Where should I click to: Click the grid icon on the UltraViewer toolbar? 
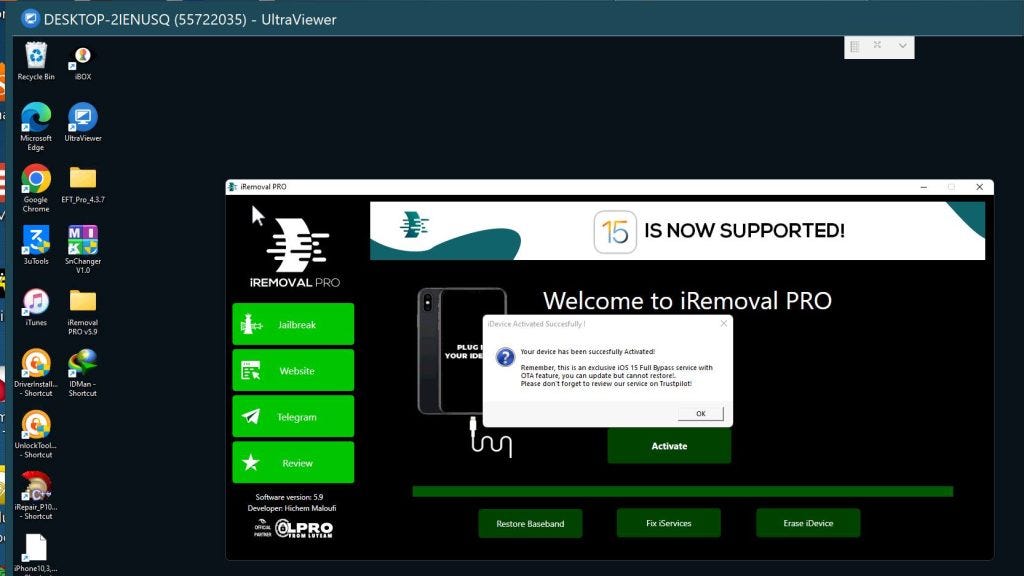(855, 46)
